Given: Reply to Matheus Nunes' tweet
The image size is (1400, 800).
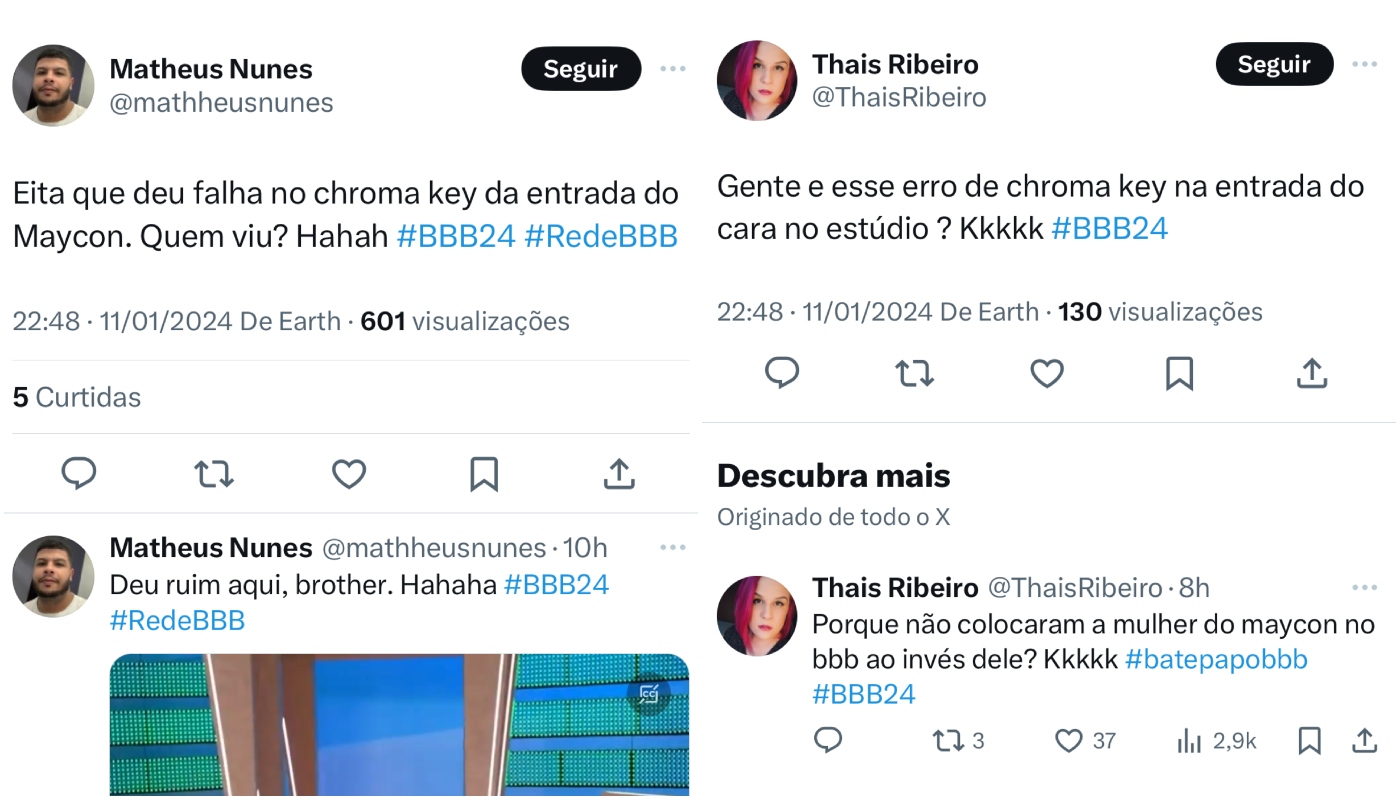Looking at the screenshot, I should click(x=79, y=474).
